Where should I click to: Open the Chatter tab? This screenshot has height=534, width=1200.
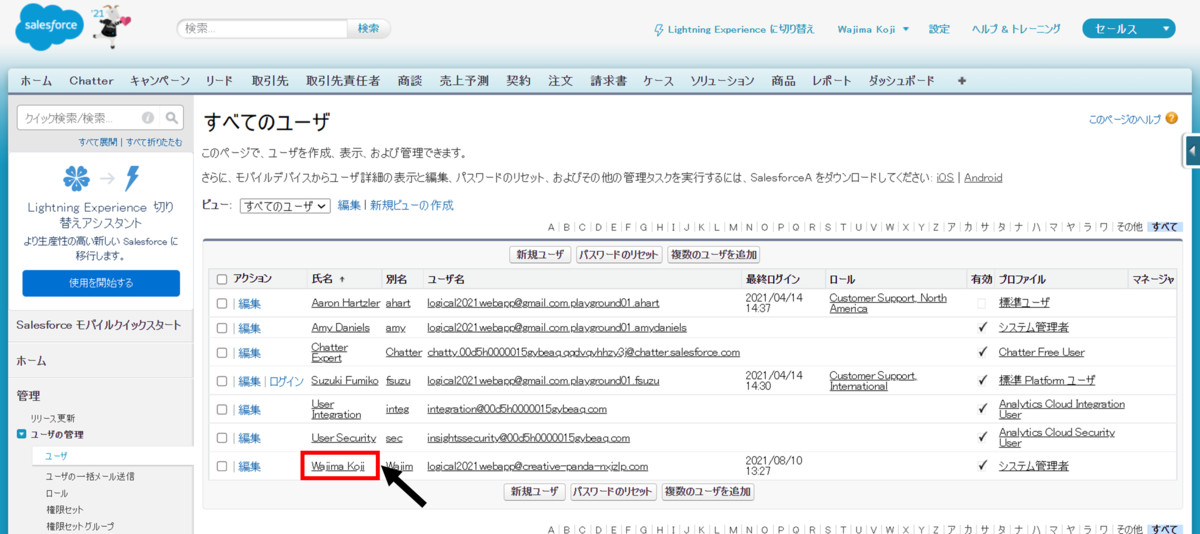click(91, 81)
